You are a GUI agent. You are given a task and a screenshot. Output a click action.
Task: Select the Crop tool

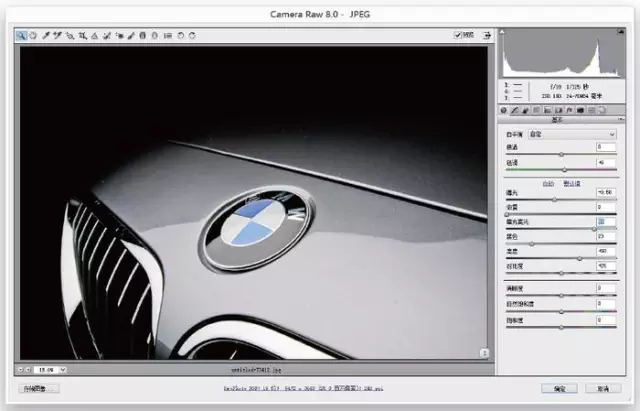click(83, 35)
